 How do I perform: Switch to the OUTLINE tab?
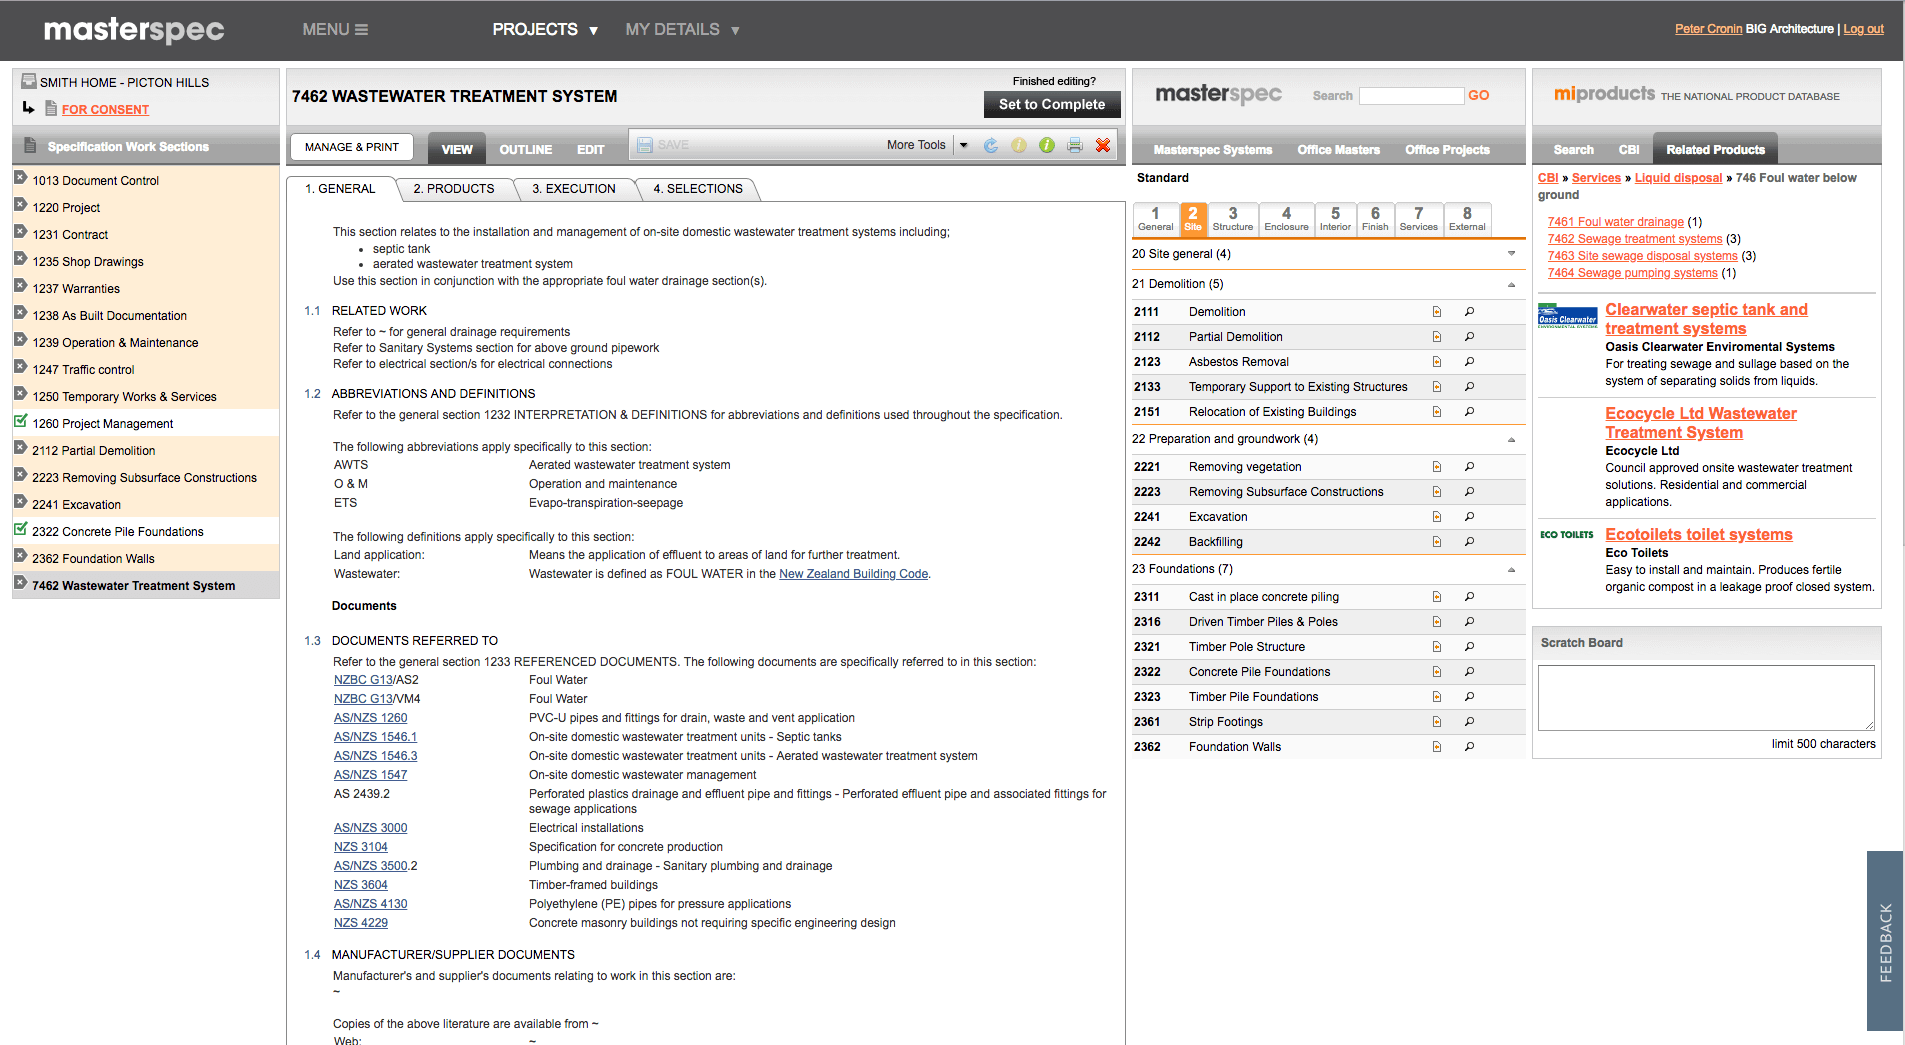point(525,148)
